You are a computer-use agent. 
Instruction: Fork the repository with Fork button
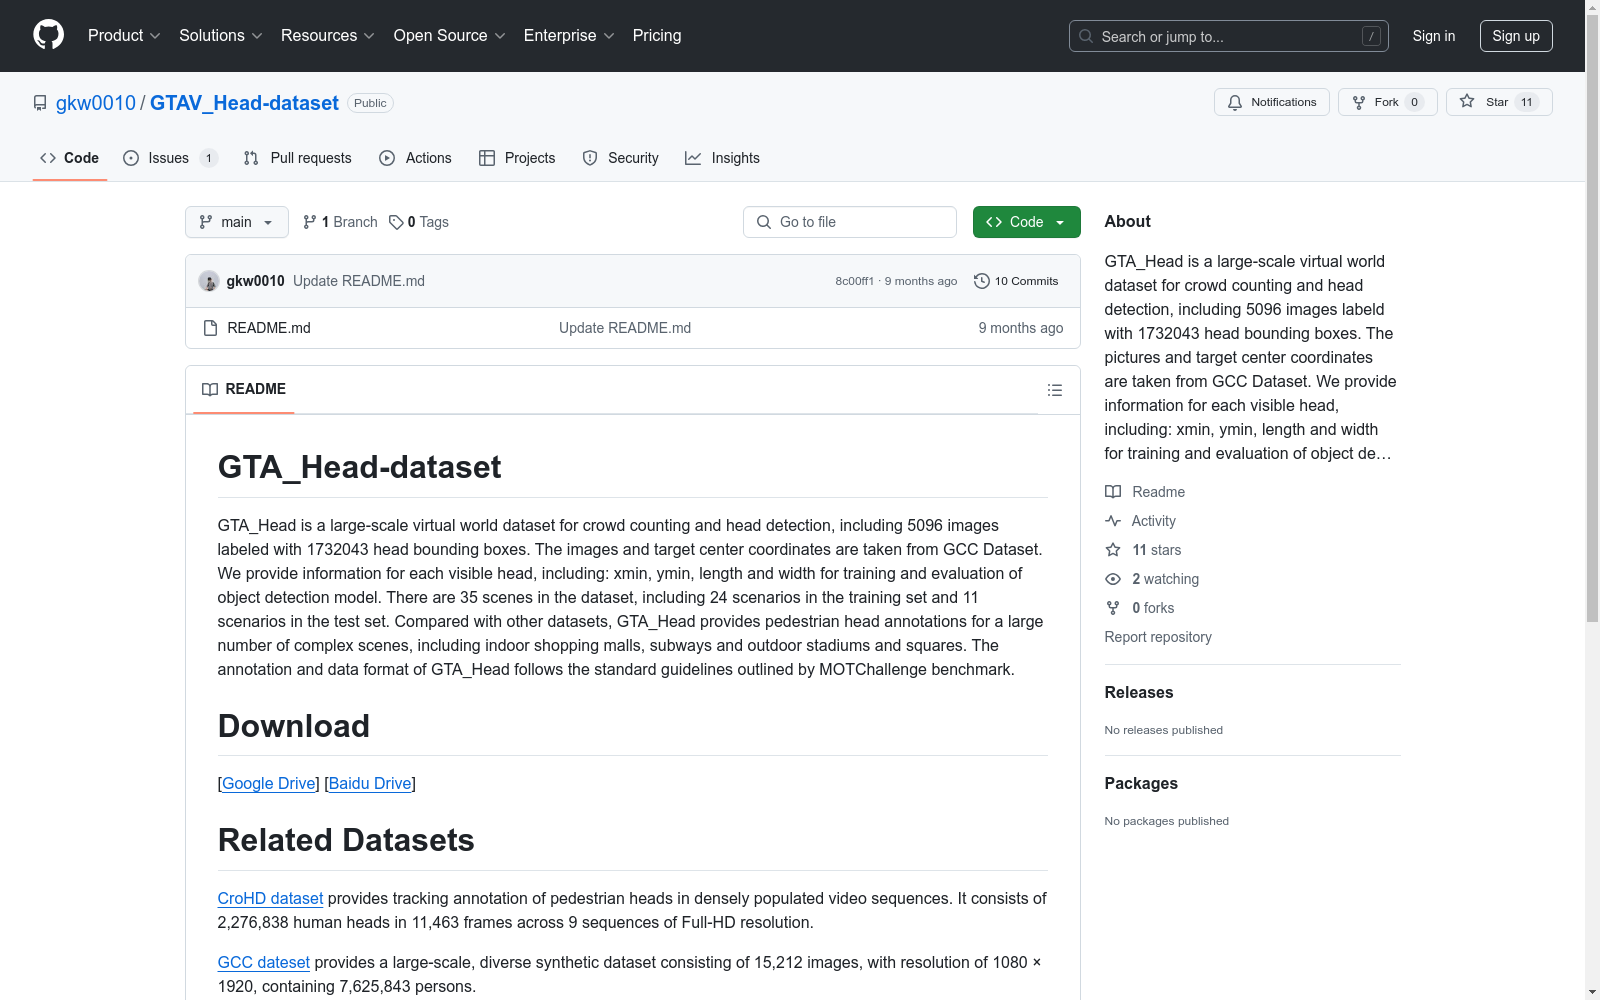point(1387,102)
